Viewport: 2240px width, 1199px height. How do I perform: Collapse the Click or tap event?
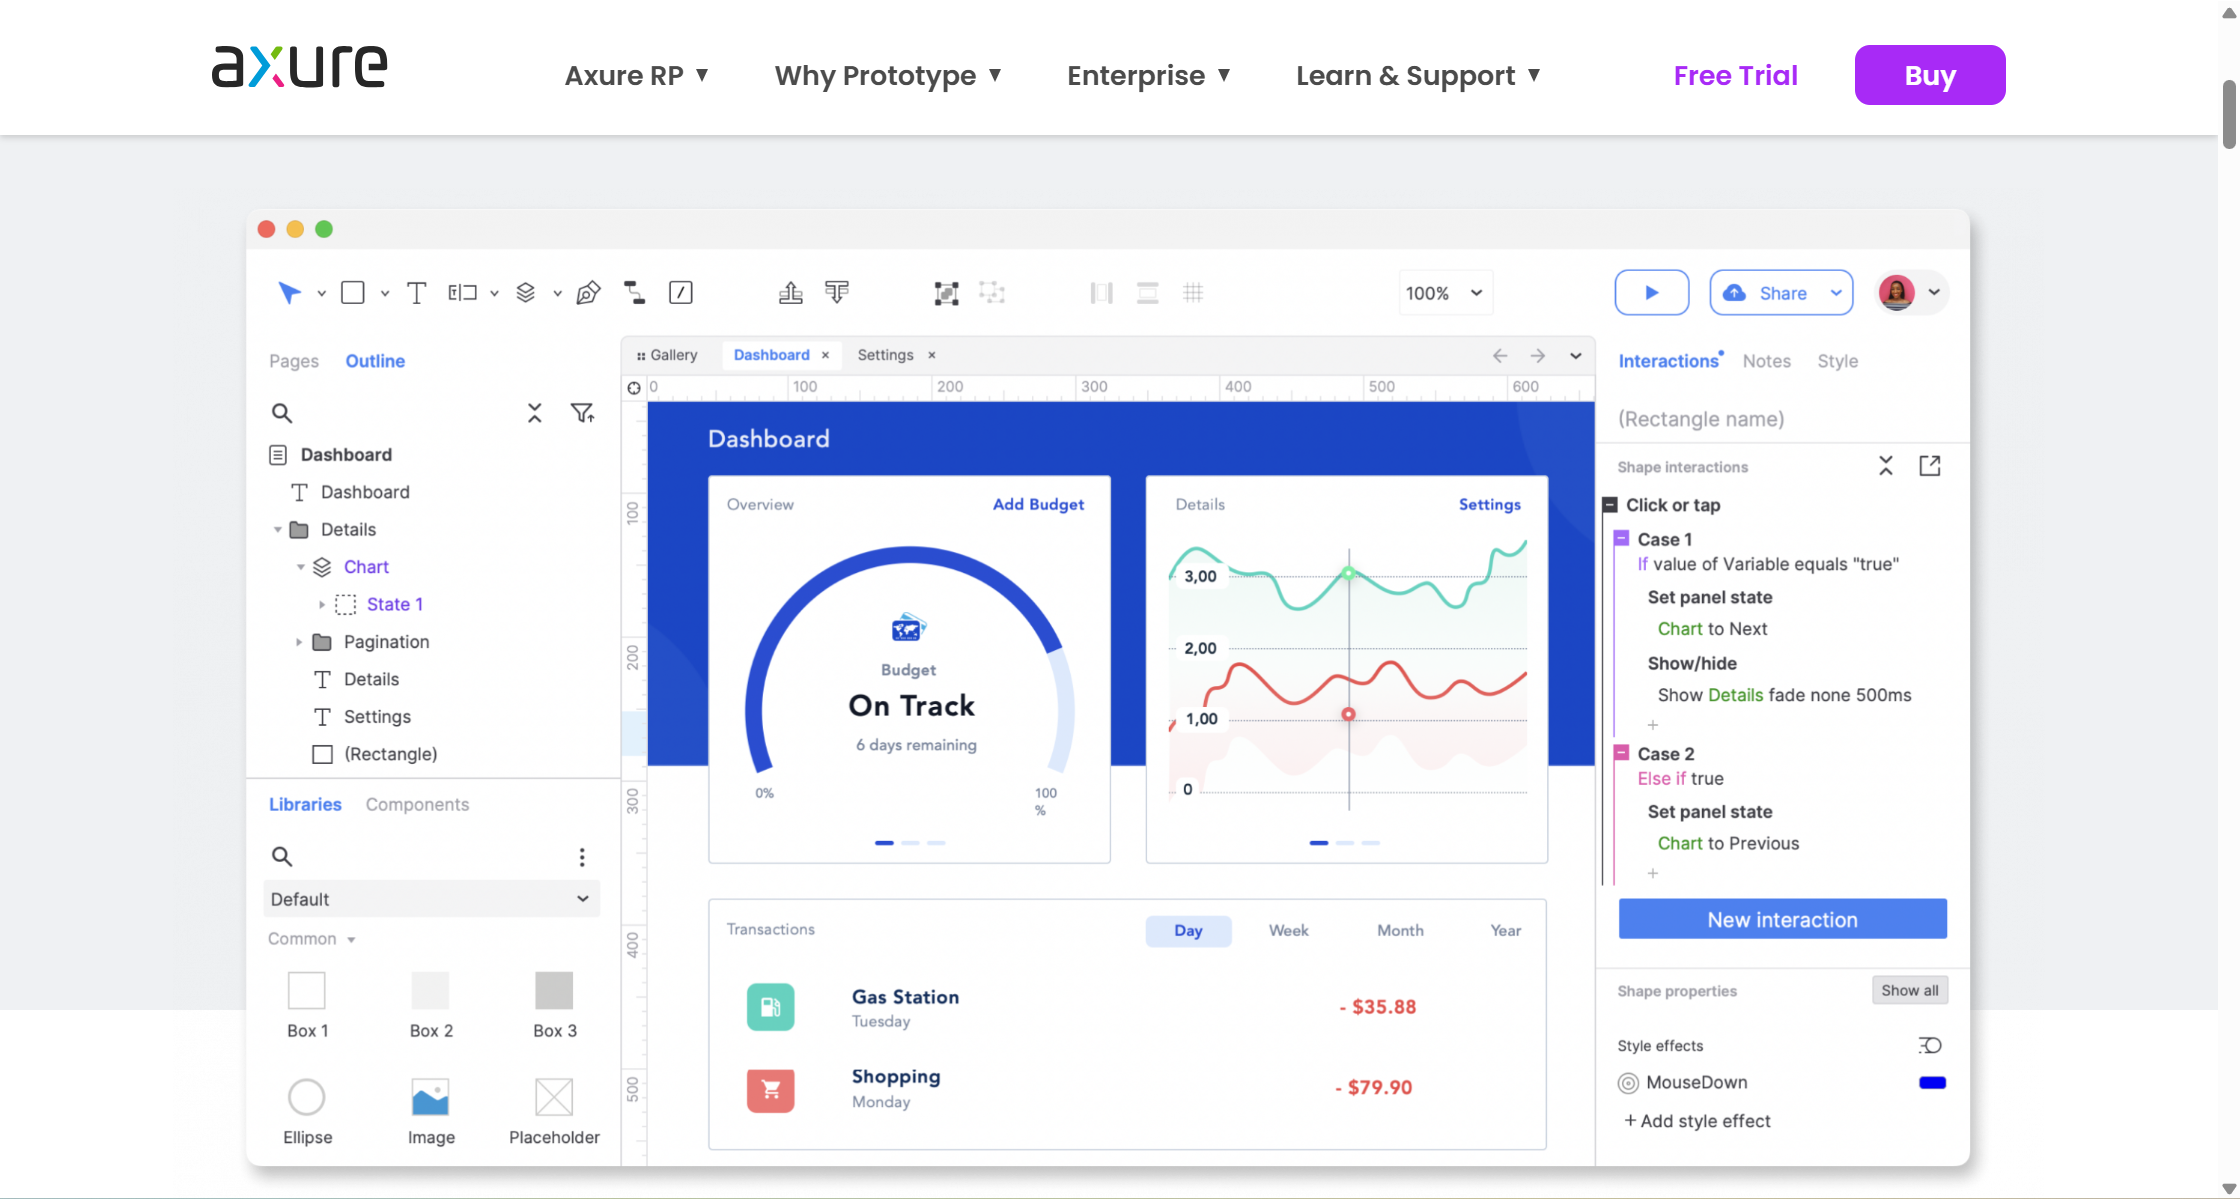coord(1610,505)
